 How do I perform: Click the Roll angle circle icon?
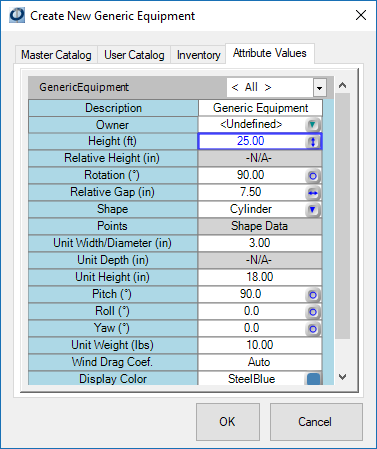tap(313, 312)
